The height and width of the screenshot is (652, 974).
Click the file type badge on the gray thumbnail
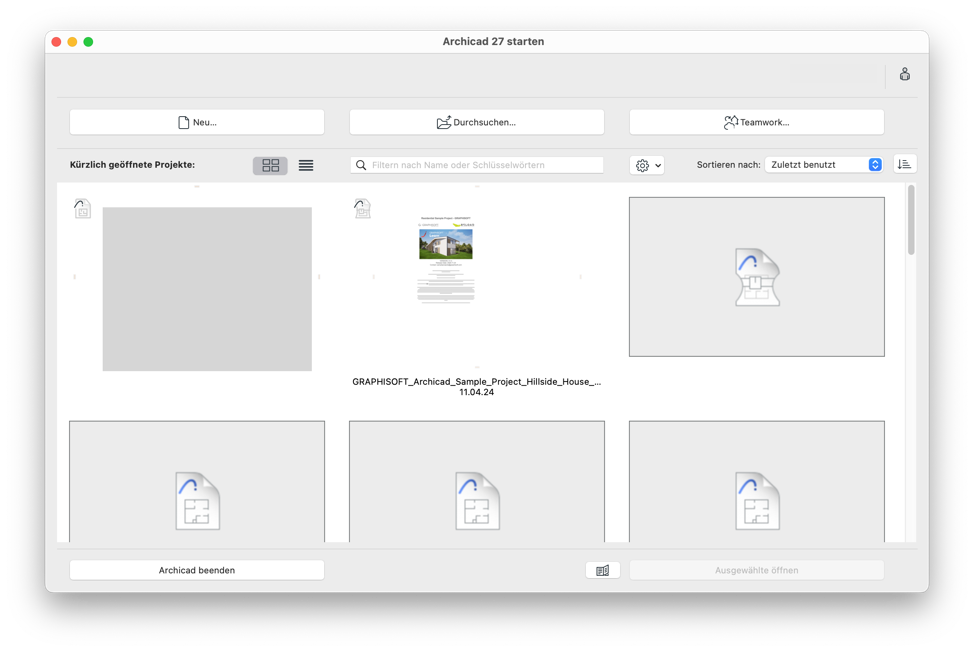83,209
